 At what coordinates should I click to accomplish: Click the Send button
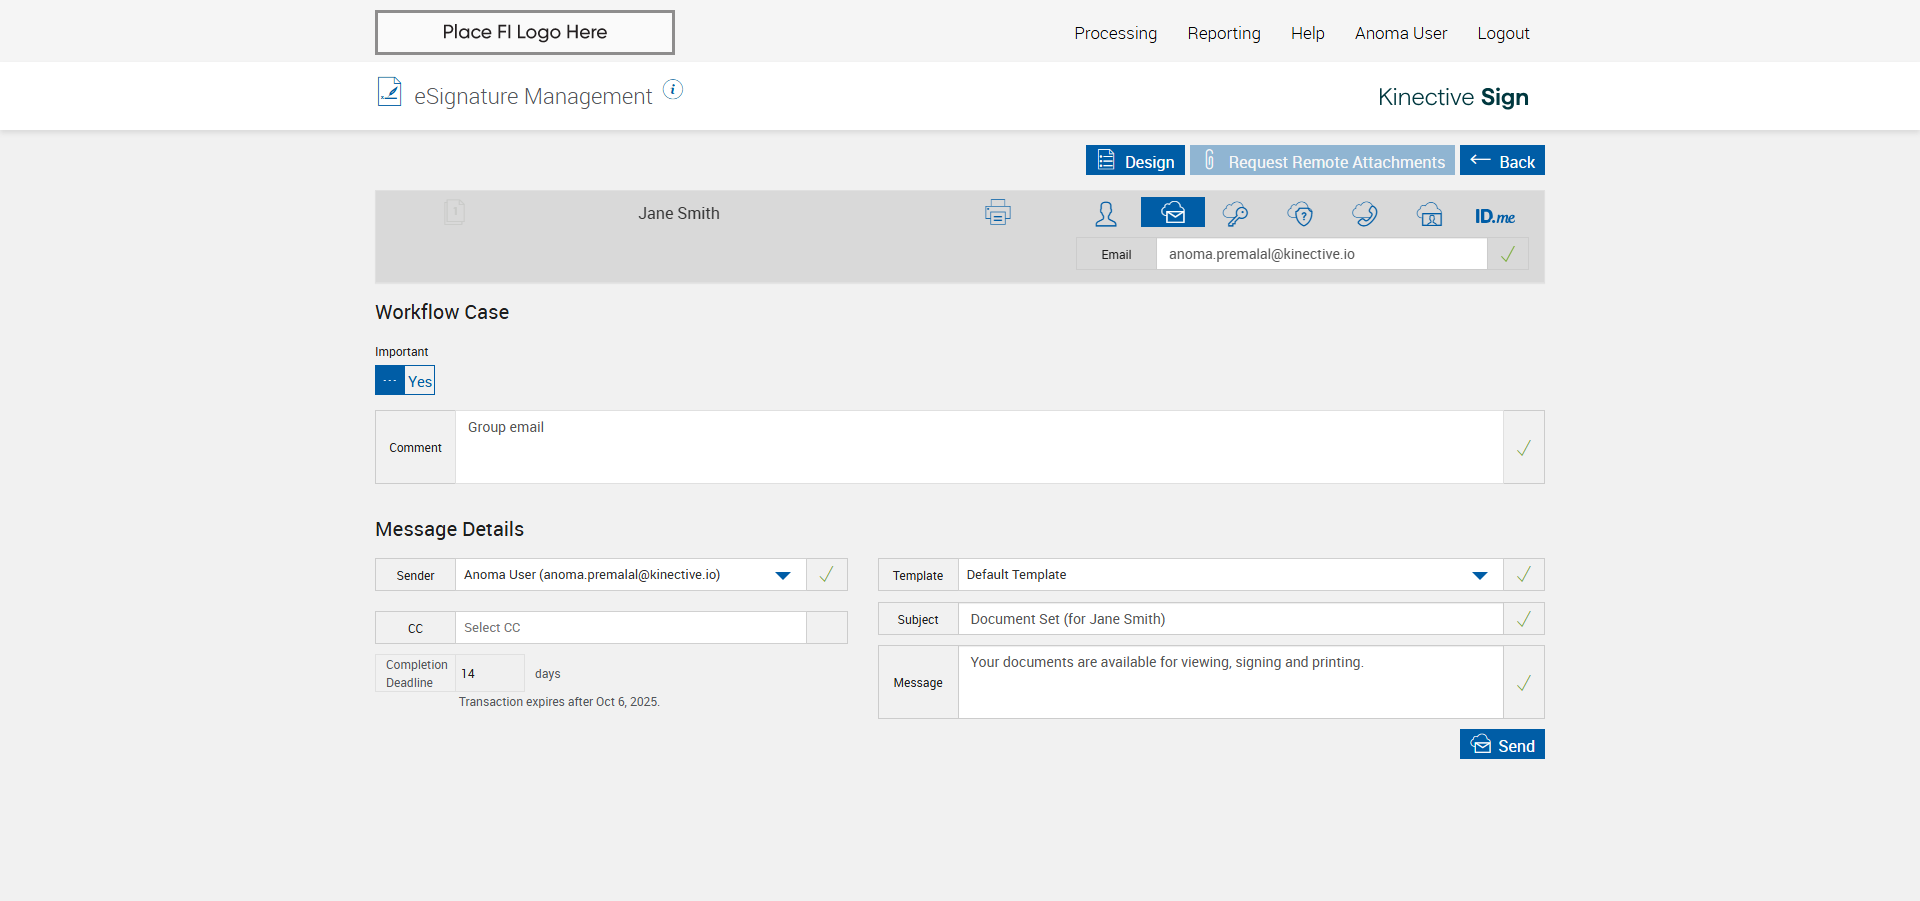pos(1502,745)
